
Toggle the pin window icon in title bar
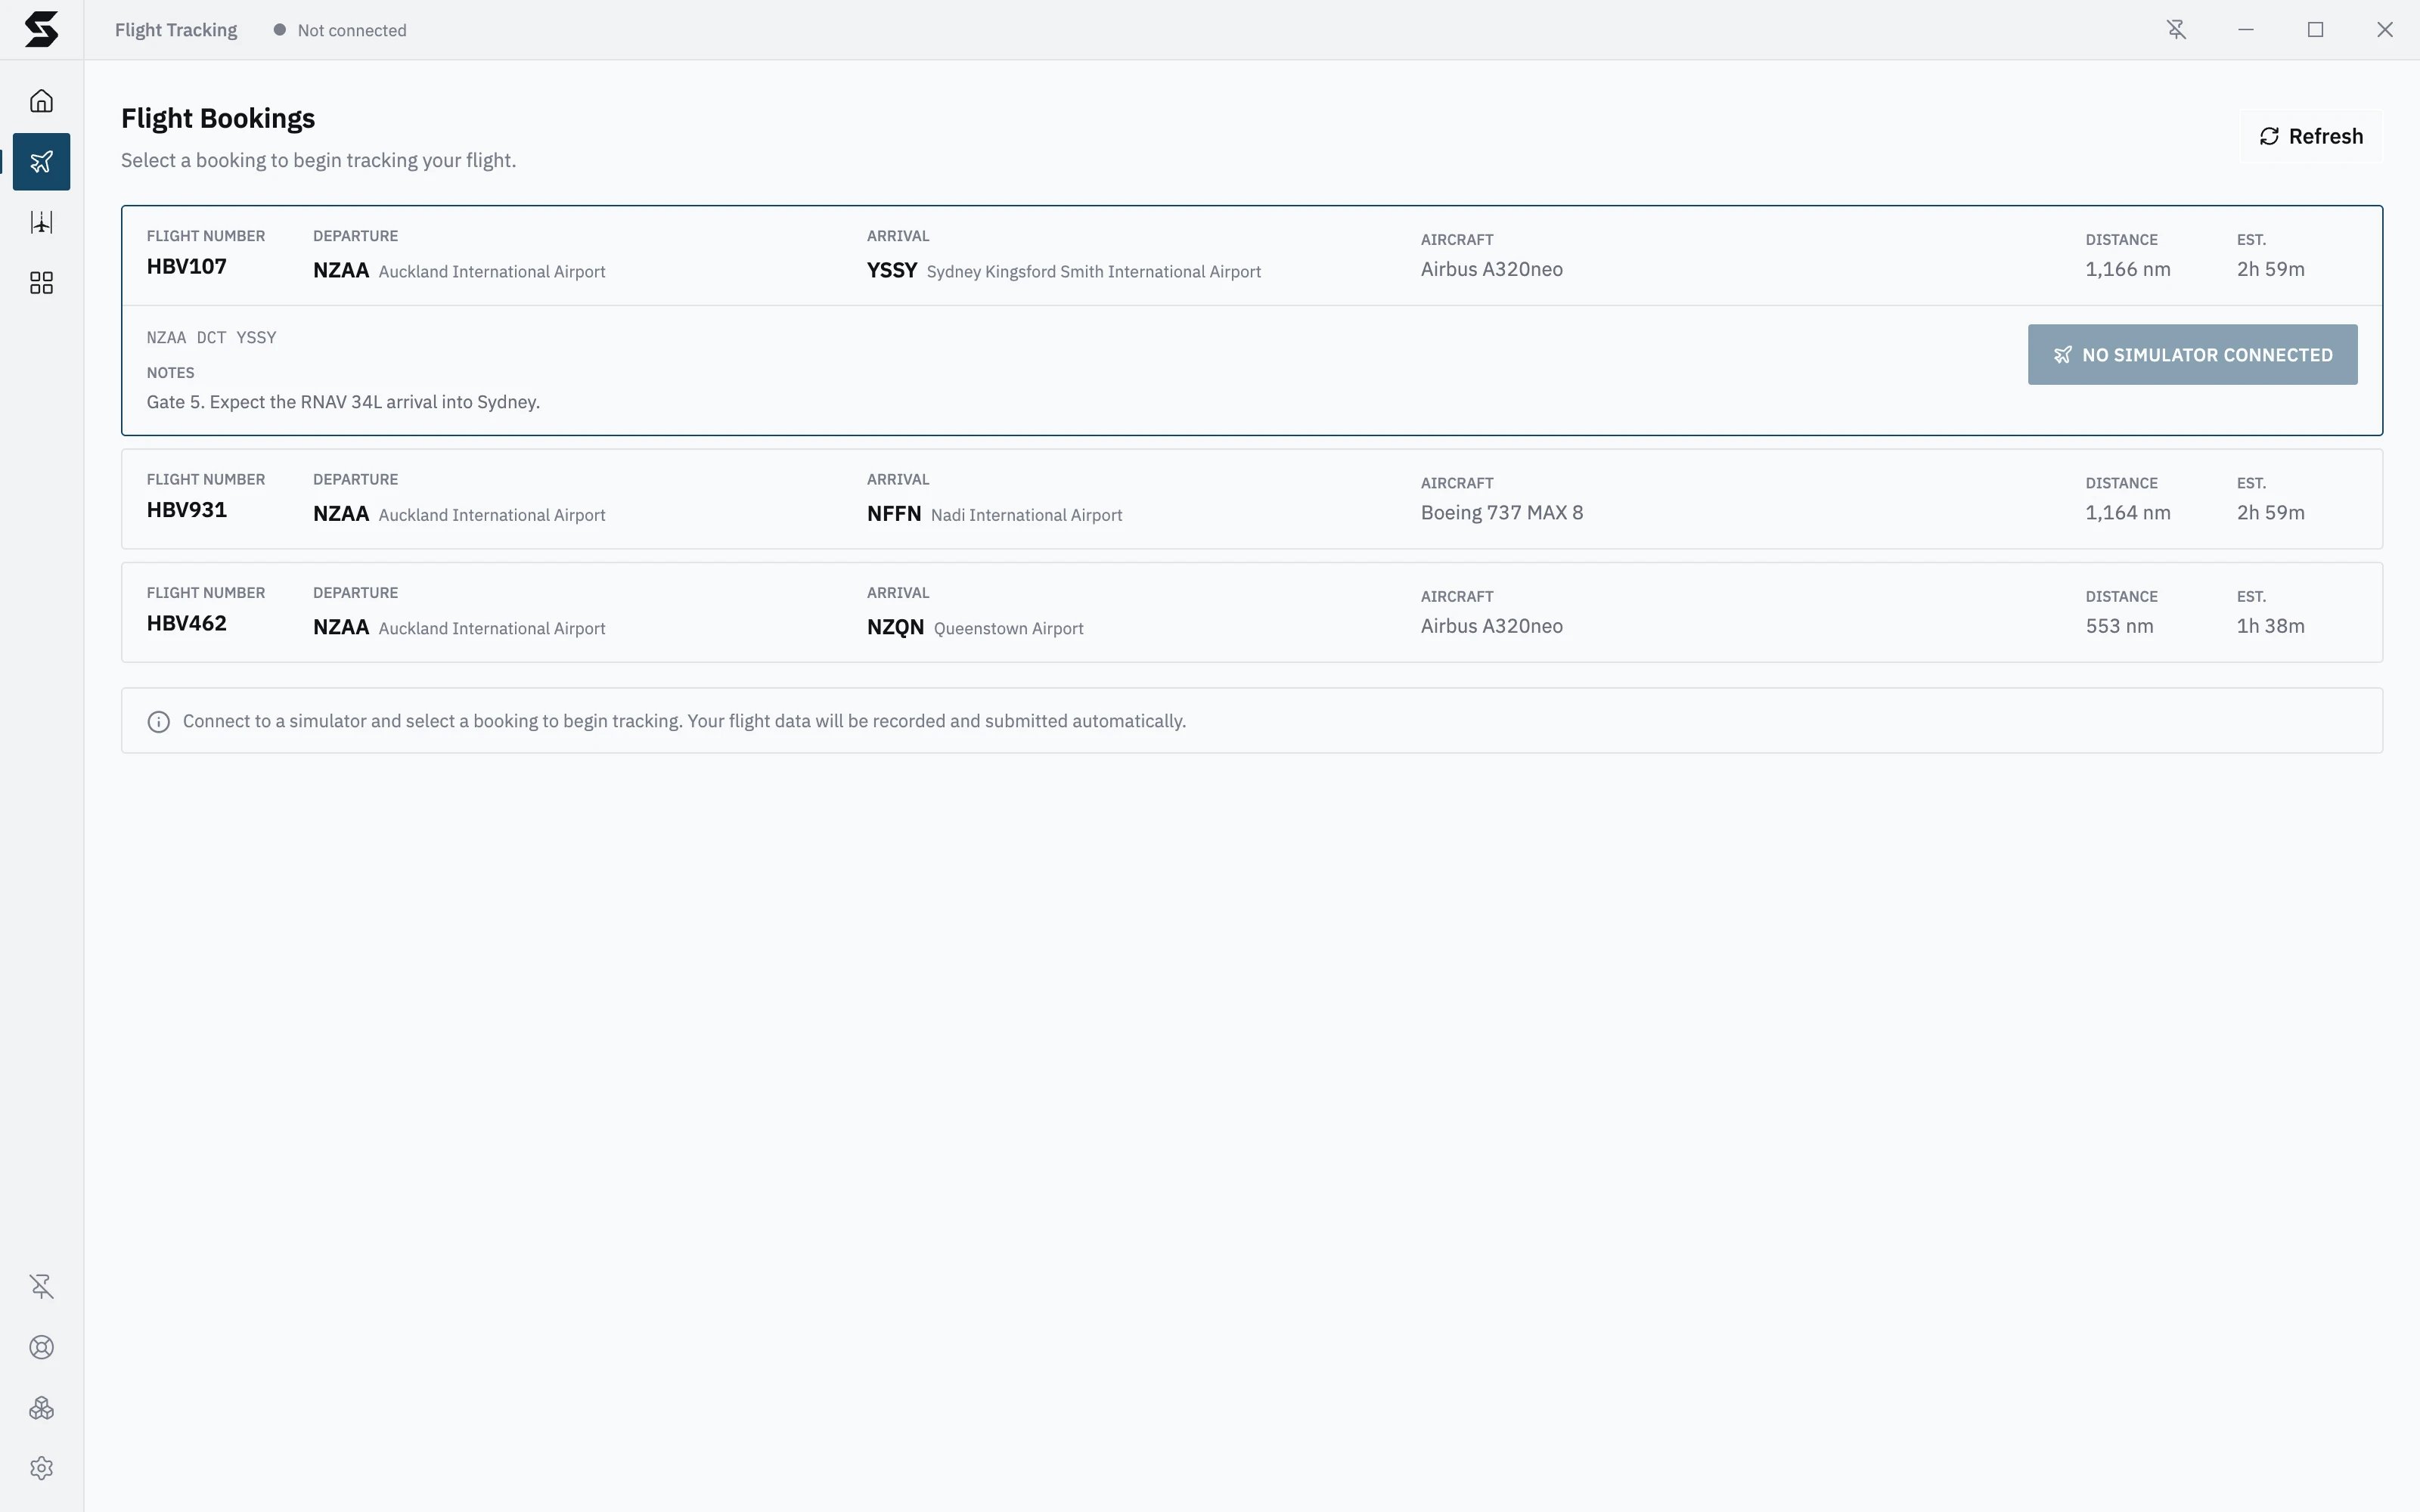(2176, 30)
